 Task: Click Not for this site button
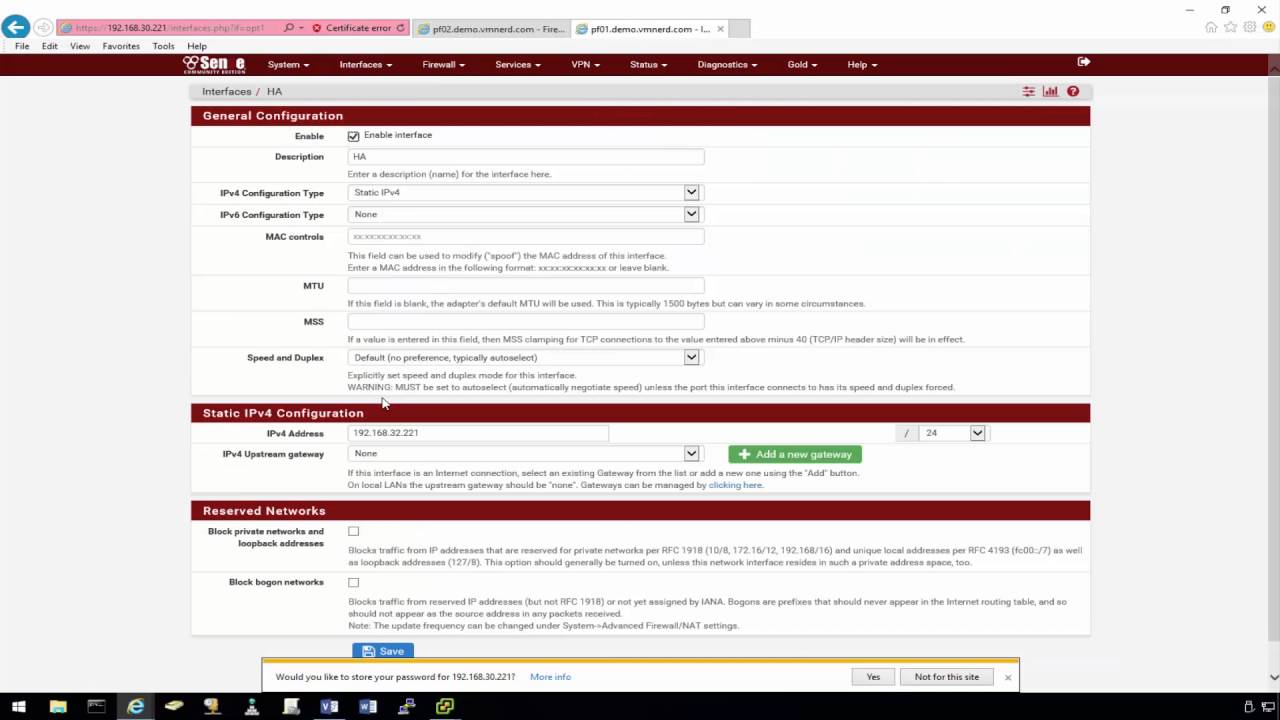pyautogui.click(x=947, y=677)
